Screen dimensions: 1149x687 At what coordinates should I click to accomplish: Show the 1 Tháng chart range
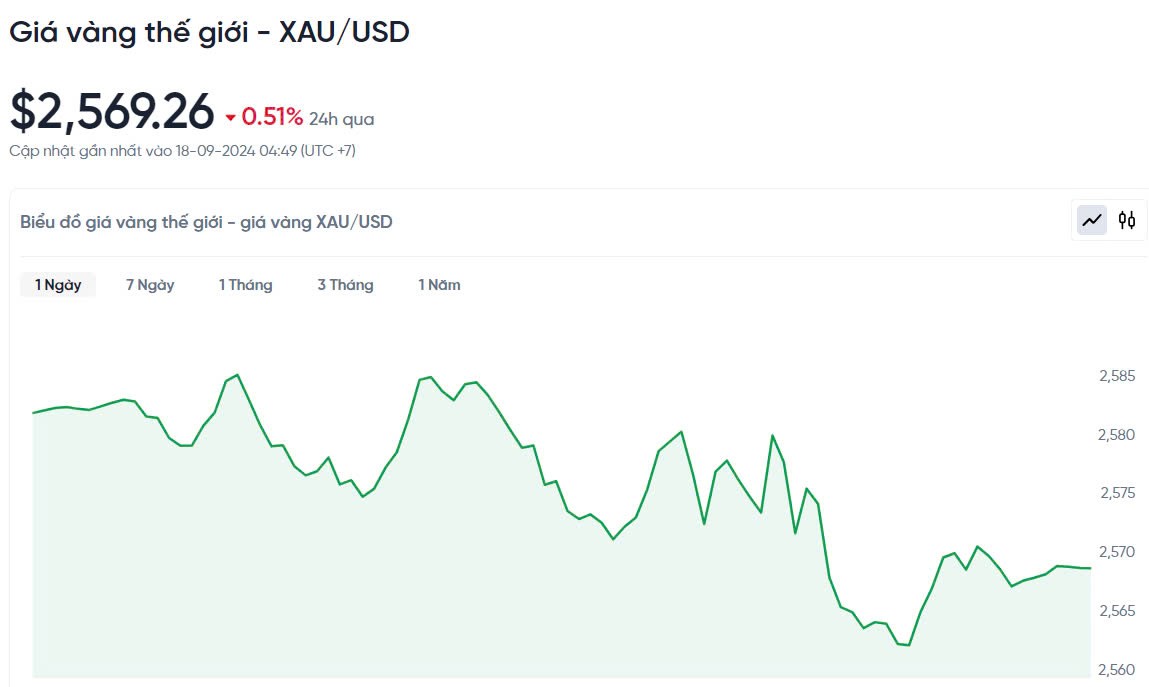(245, 285)
